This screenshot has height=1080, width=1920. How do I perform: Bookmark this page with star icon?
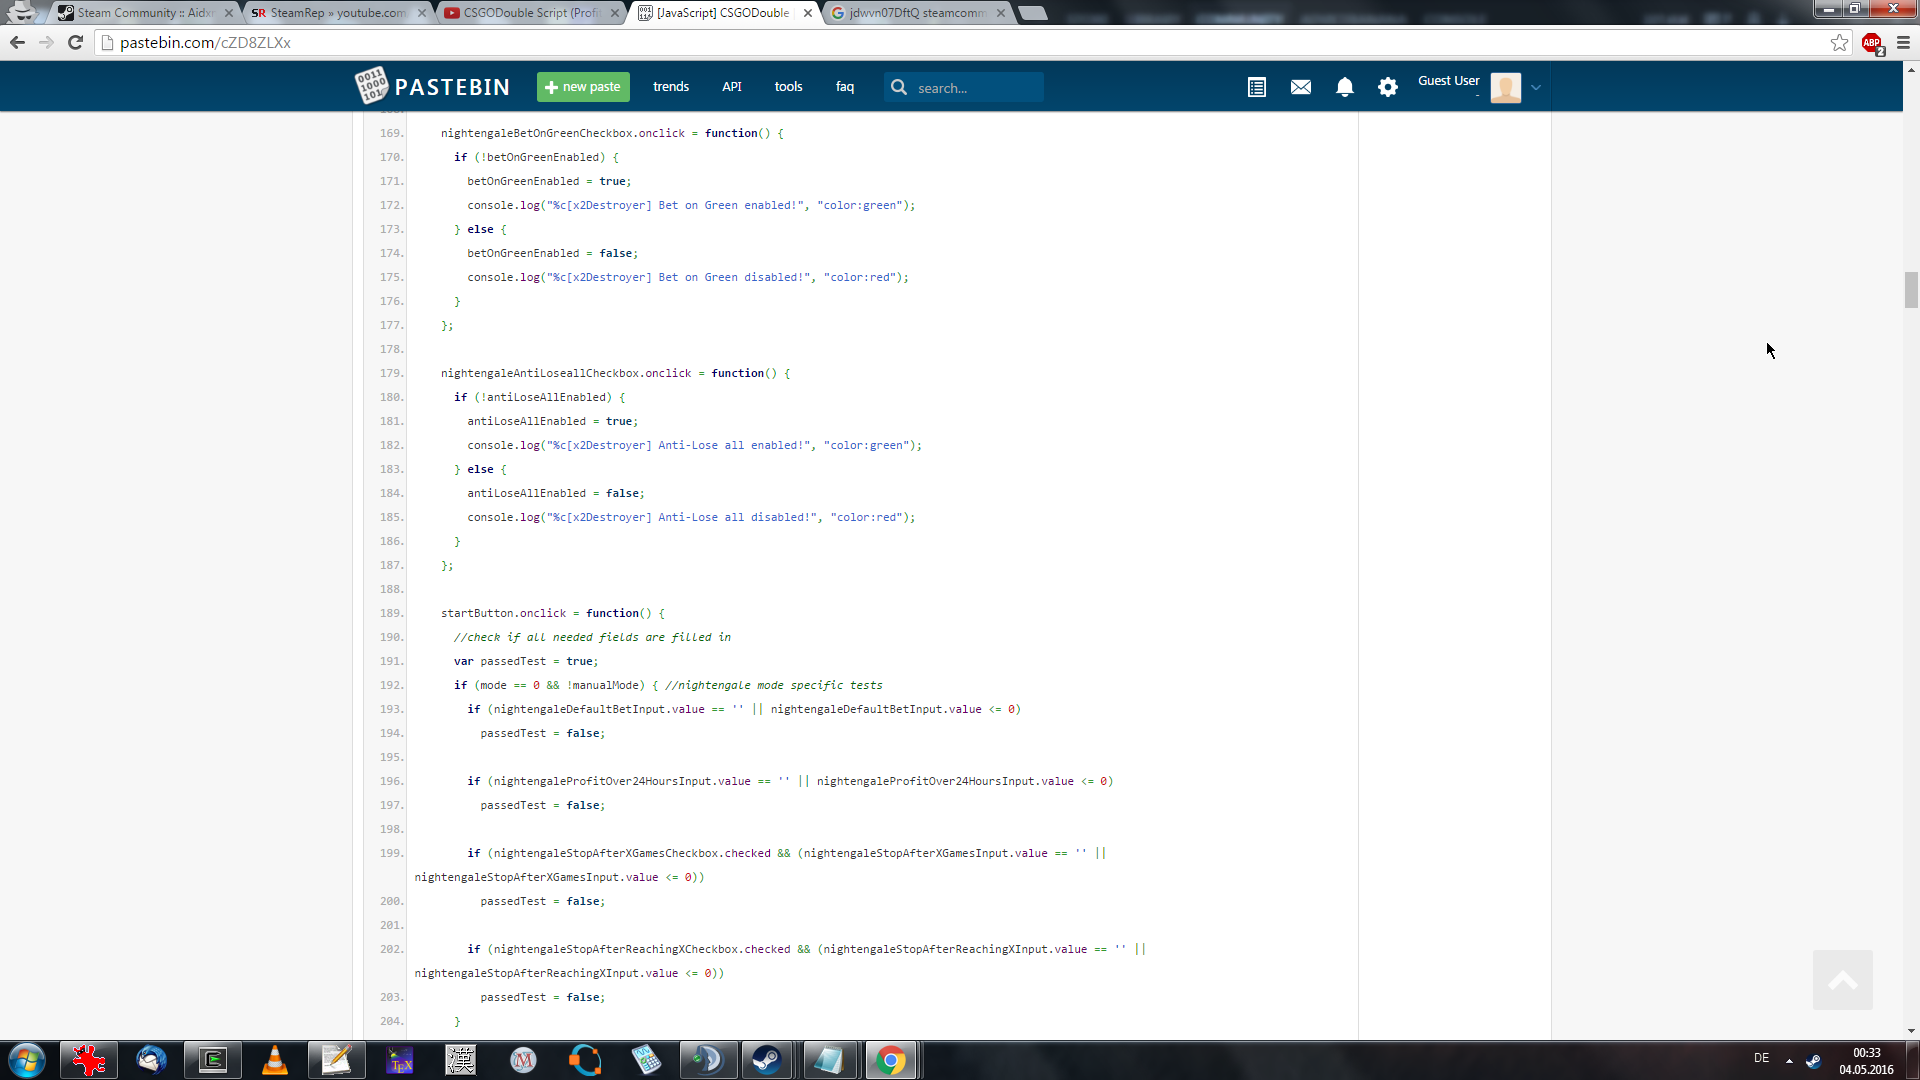[x=1839, y=43]
